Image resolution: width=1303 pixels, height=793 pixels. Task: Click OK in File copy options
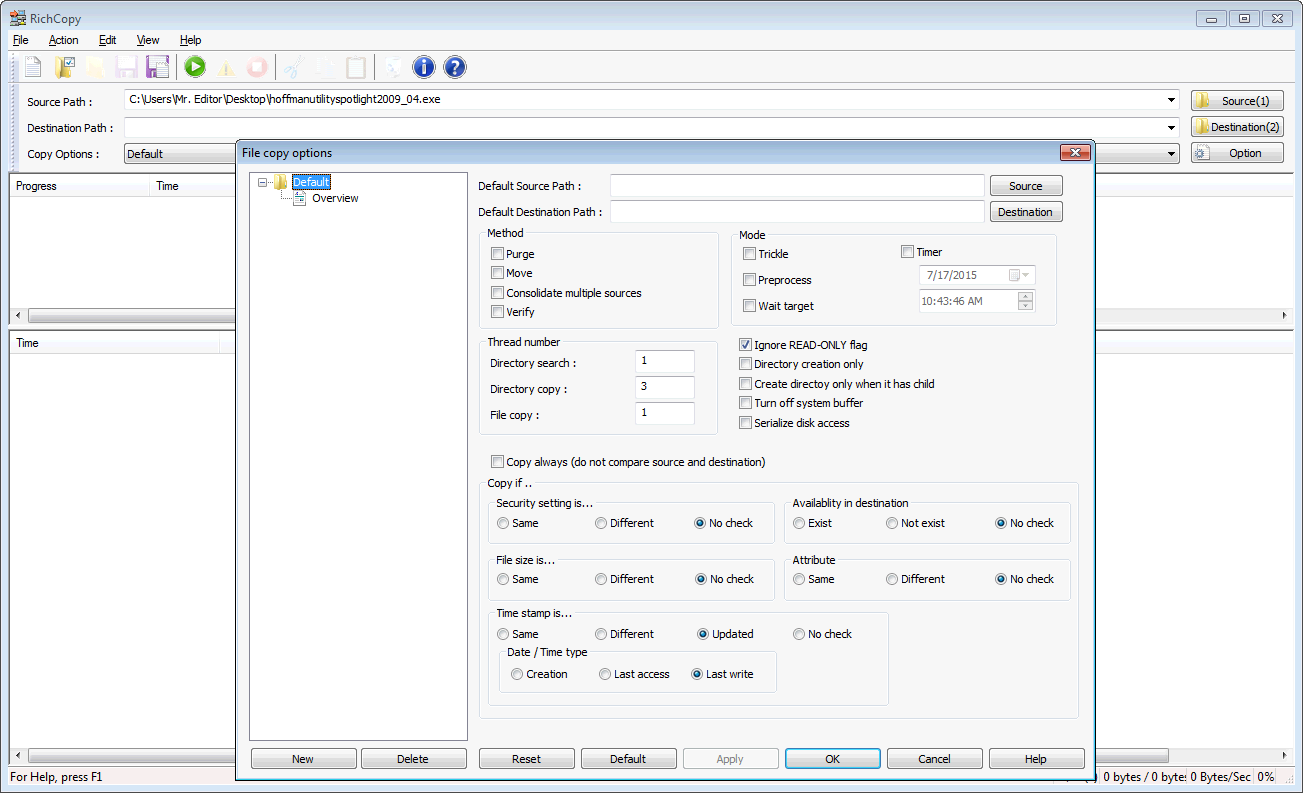coord(832,759)
